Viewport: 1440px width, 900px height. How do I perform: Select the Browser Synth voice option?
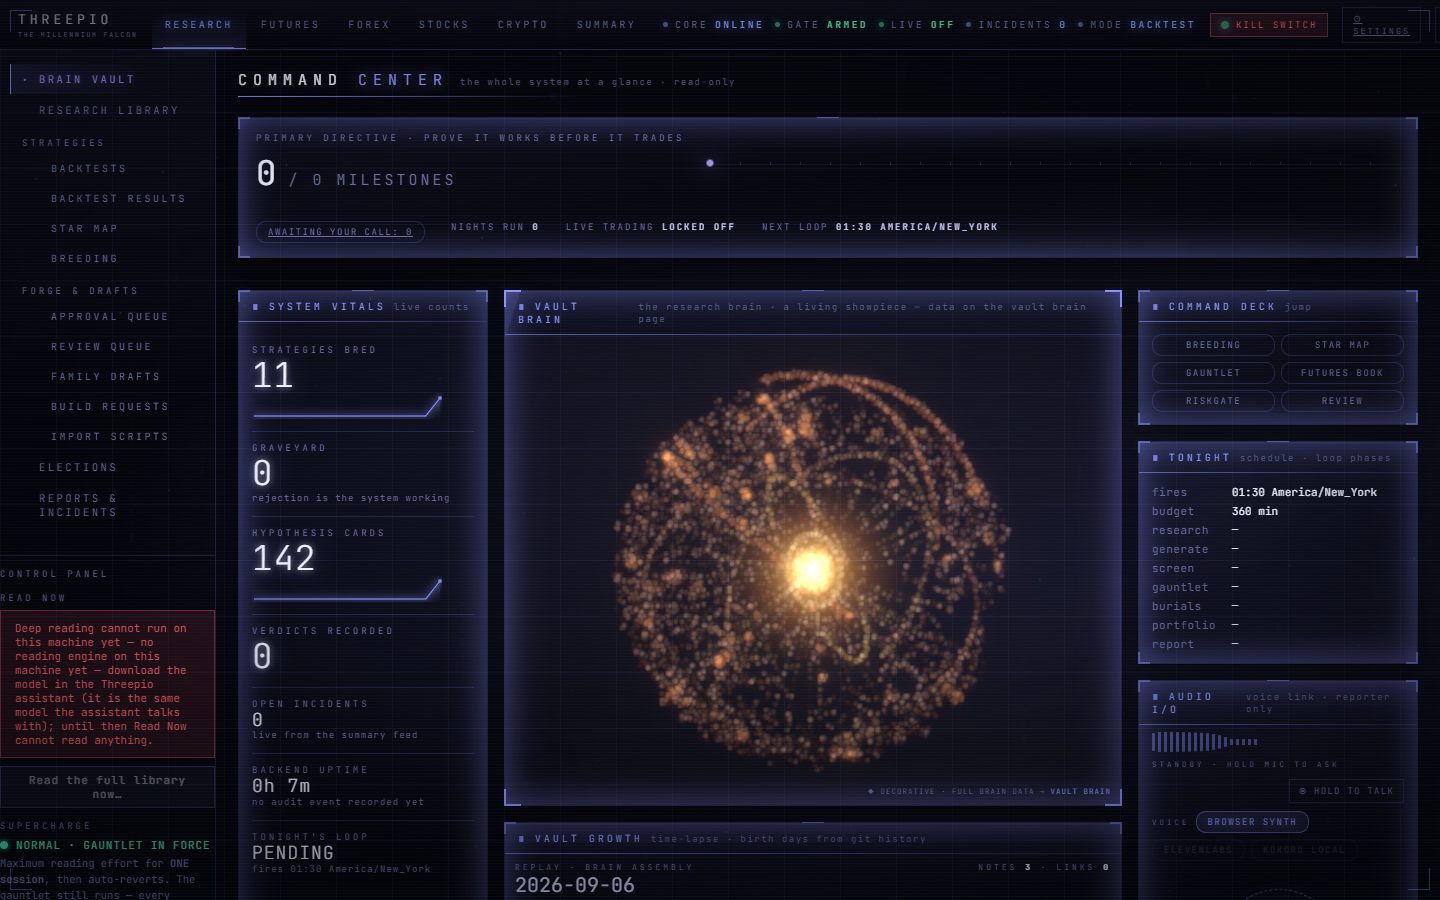[1252, 822]
